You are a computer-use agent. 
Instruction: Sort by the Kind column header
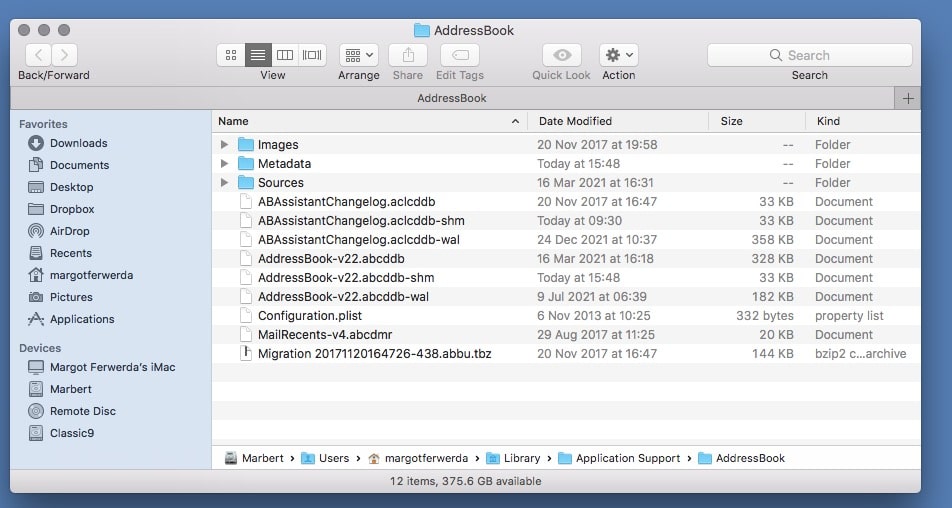(863, 121)
